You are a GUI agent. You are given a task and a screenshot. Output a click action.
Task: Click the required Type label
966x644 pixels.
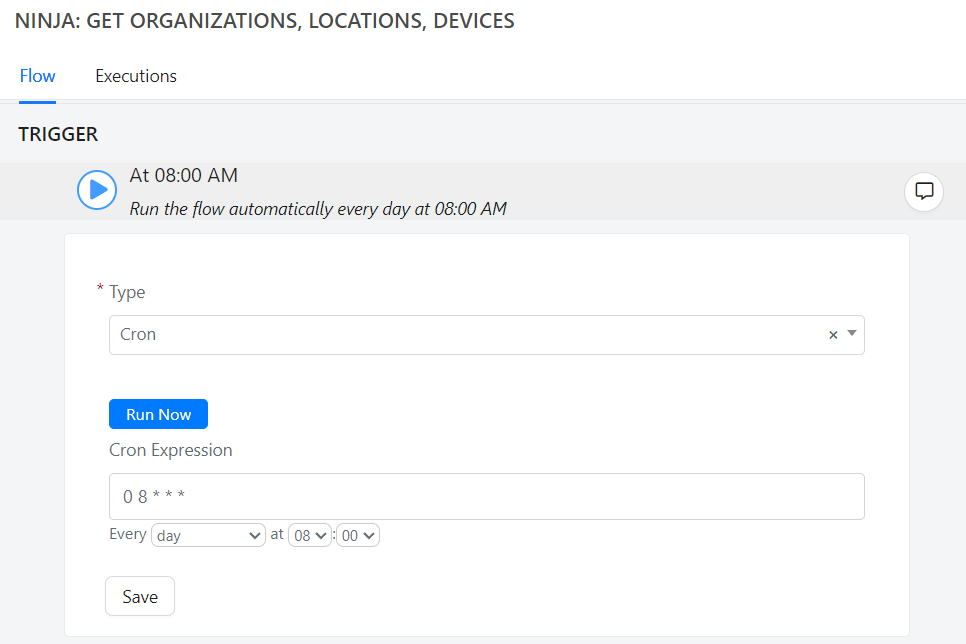121,291
